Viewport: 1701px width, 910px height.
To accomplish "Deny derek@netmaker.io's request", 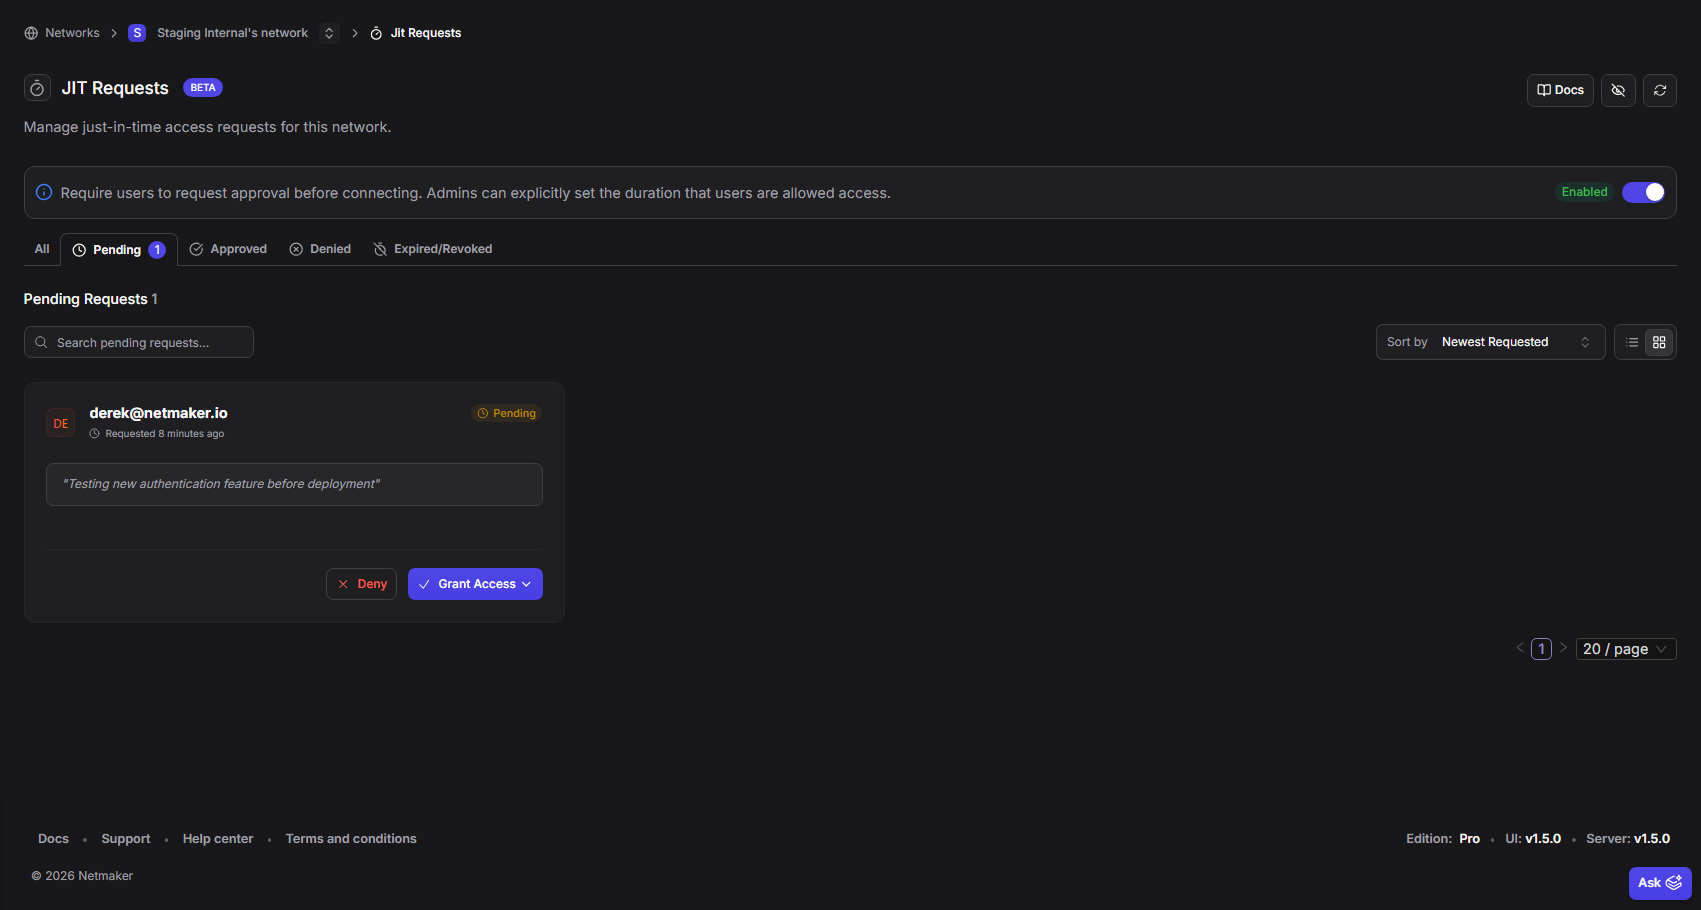I will pos(361,584).
